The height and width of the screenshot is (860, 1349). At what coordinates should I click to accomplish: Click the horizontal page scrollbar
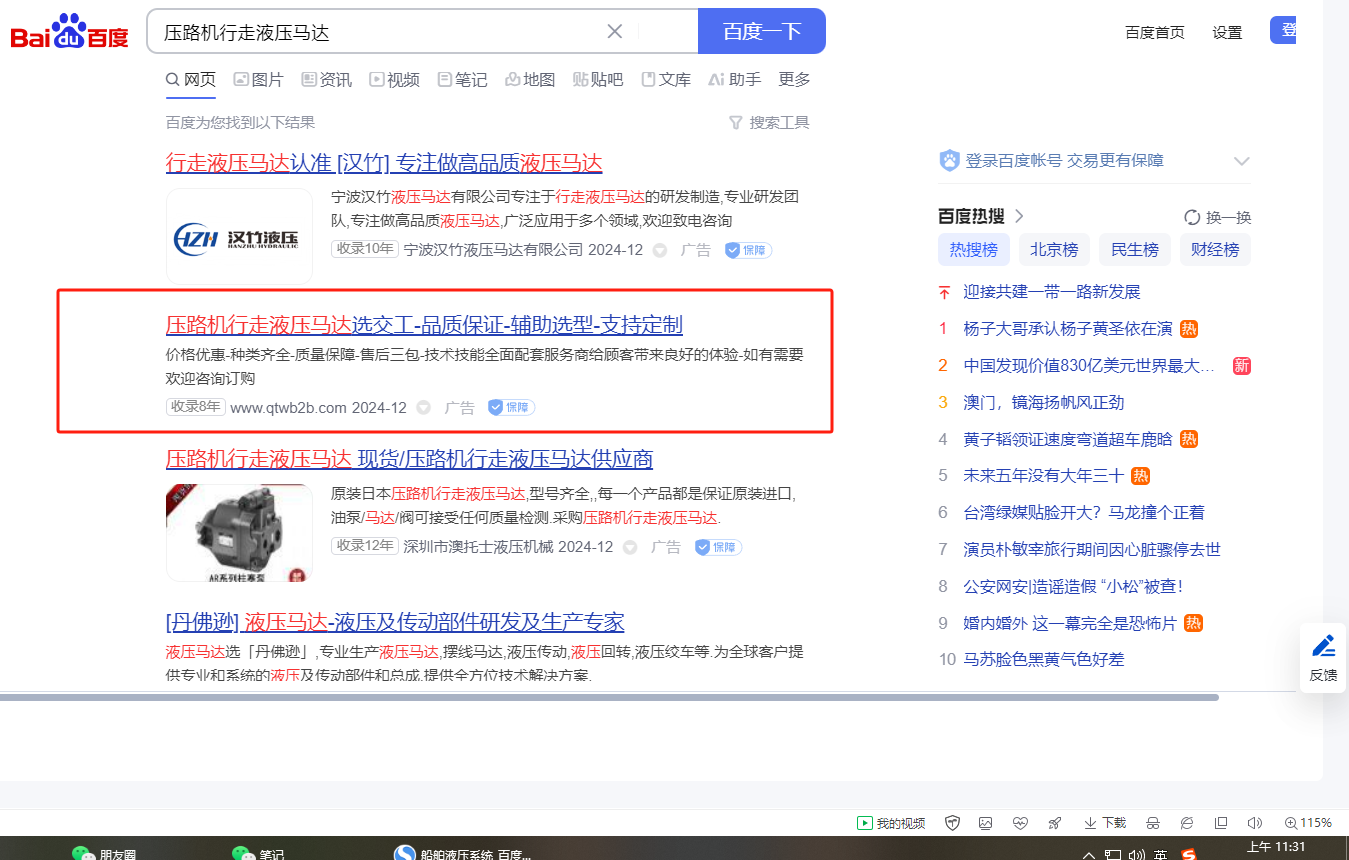tap(609, 697)
